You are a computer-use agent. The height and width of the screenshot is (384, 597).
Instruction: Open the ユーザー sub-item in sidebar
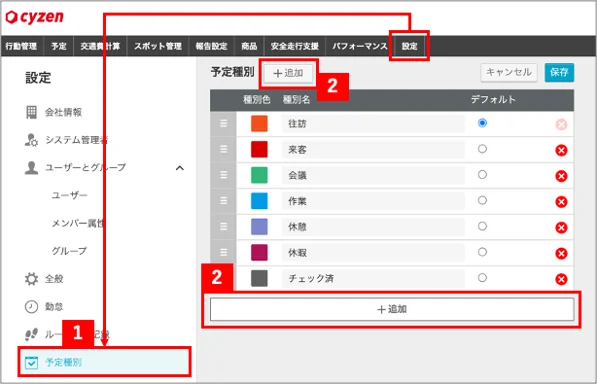[x=69, y=195]
